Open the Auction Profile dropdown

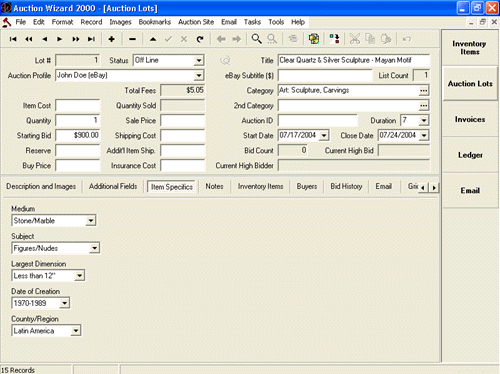click(x=199, y=75)
